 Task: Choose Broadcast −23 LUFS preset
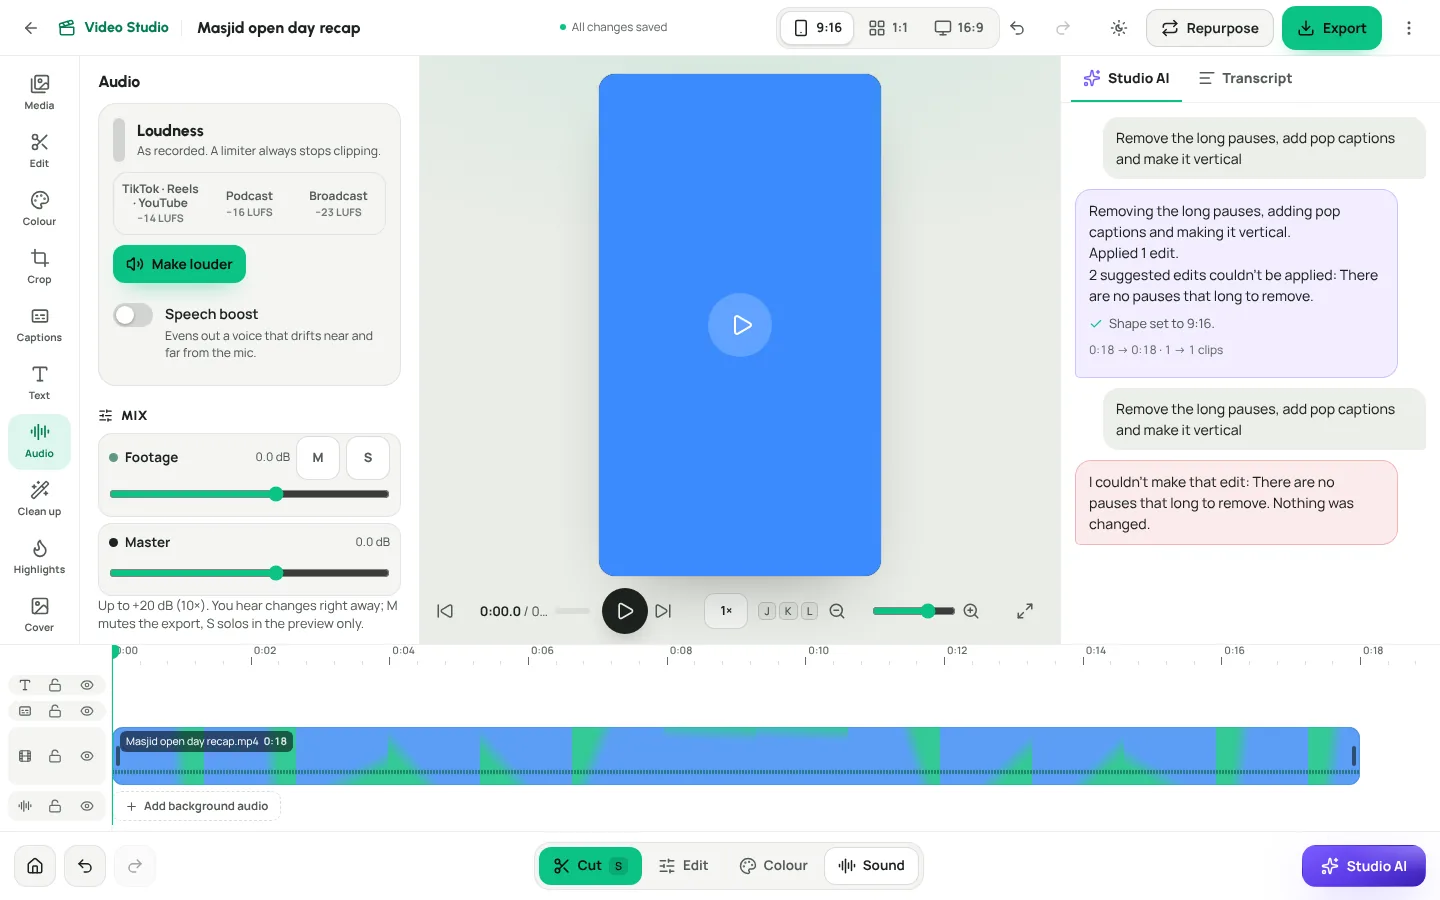338,204
